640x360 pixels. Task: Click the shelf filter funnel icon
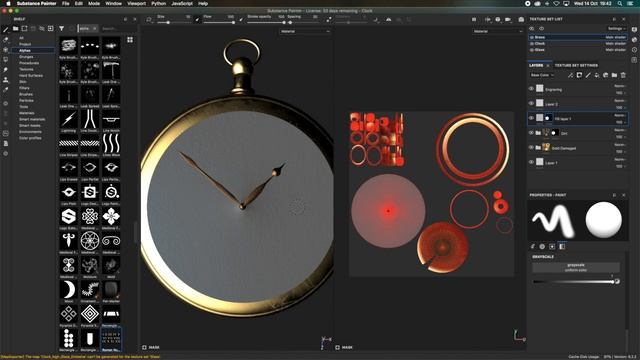[61, 29]
